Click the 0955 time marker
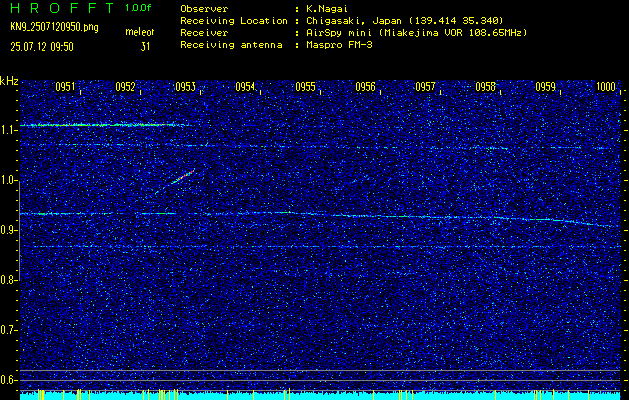Viewport: 629px width, 400px height. (305, 87)
